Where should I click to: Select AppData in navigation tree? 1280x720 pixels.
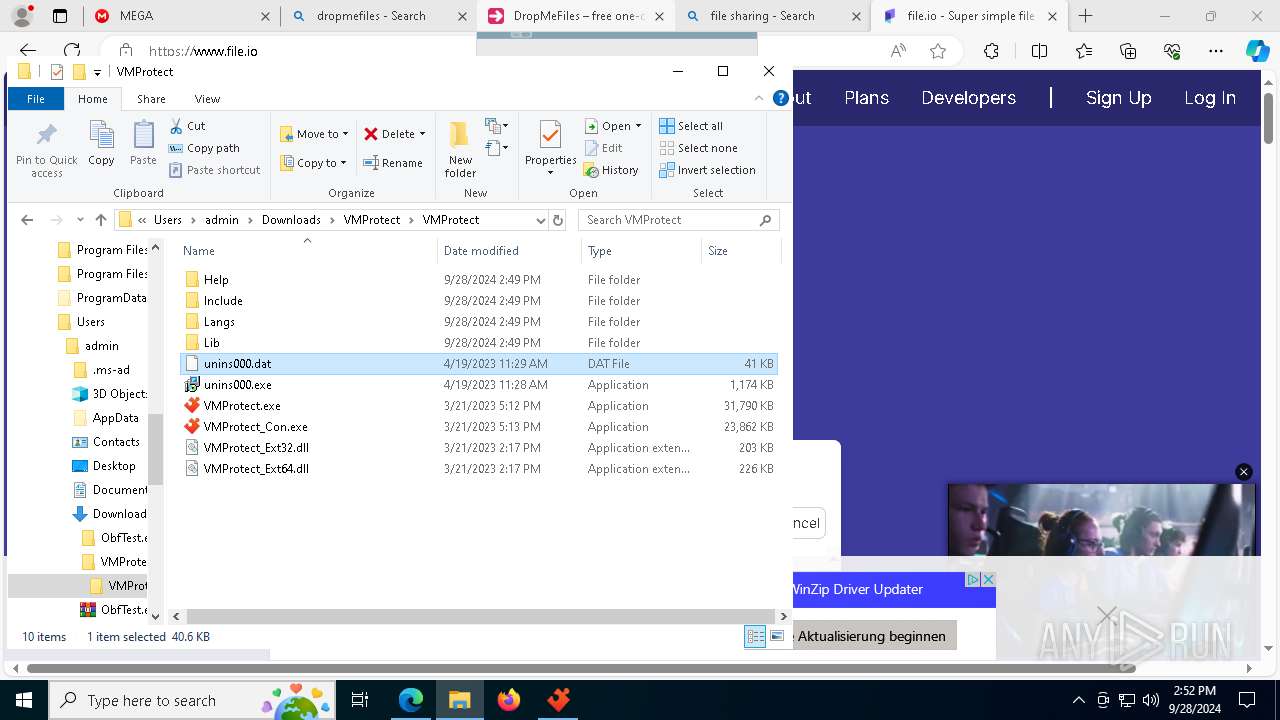(115, 418)
